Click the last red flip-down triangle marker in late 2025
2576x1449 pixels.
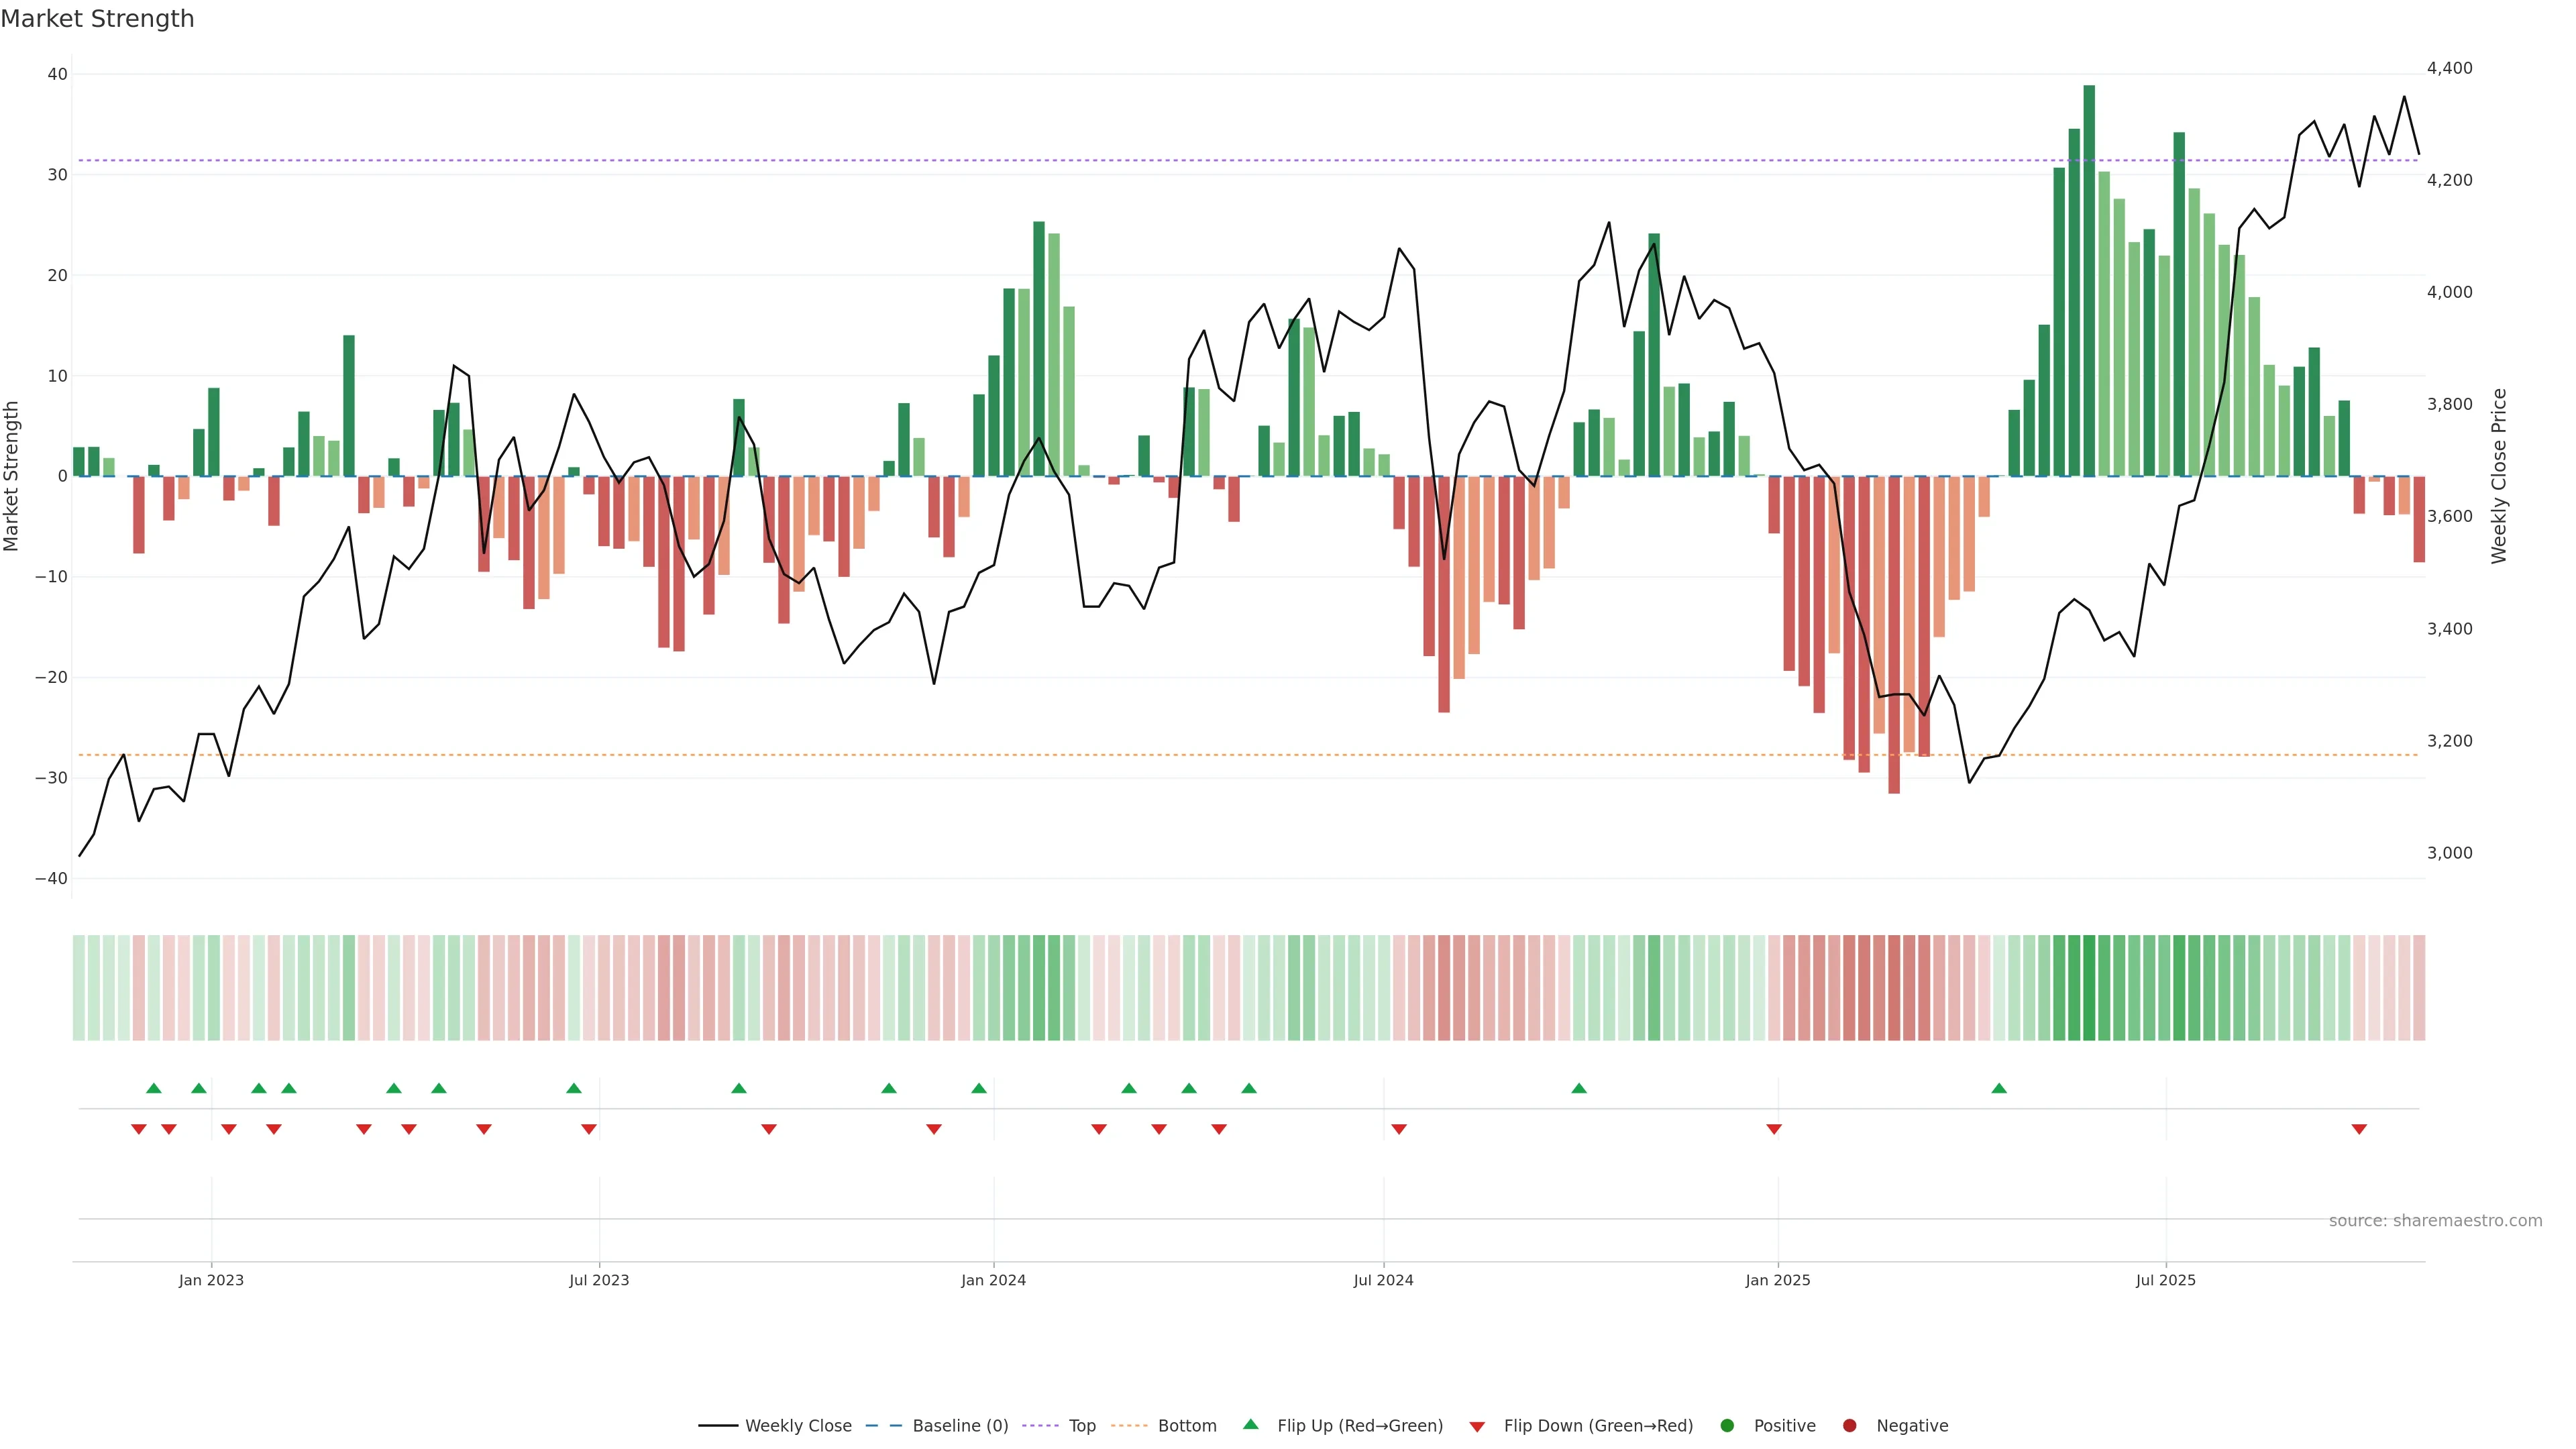point(2359,1129)
